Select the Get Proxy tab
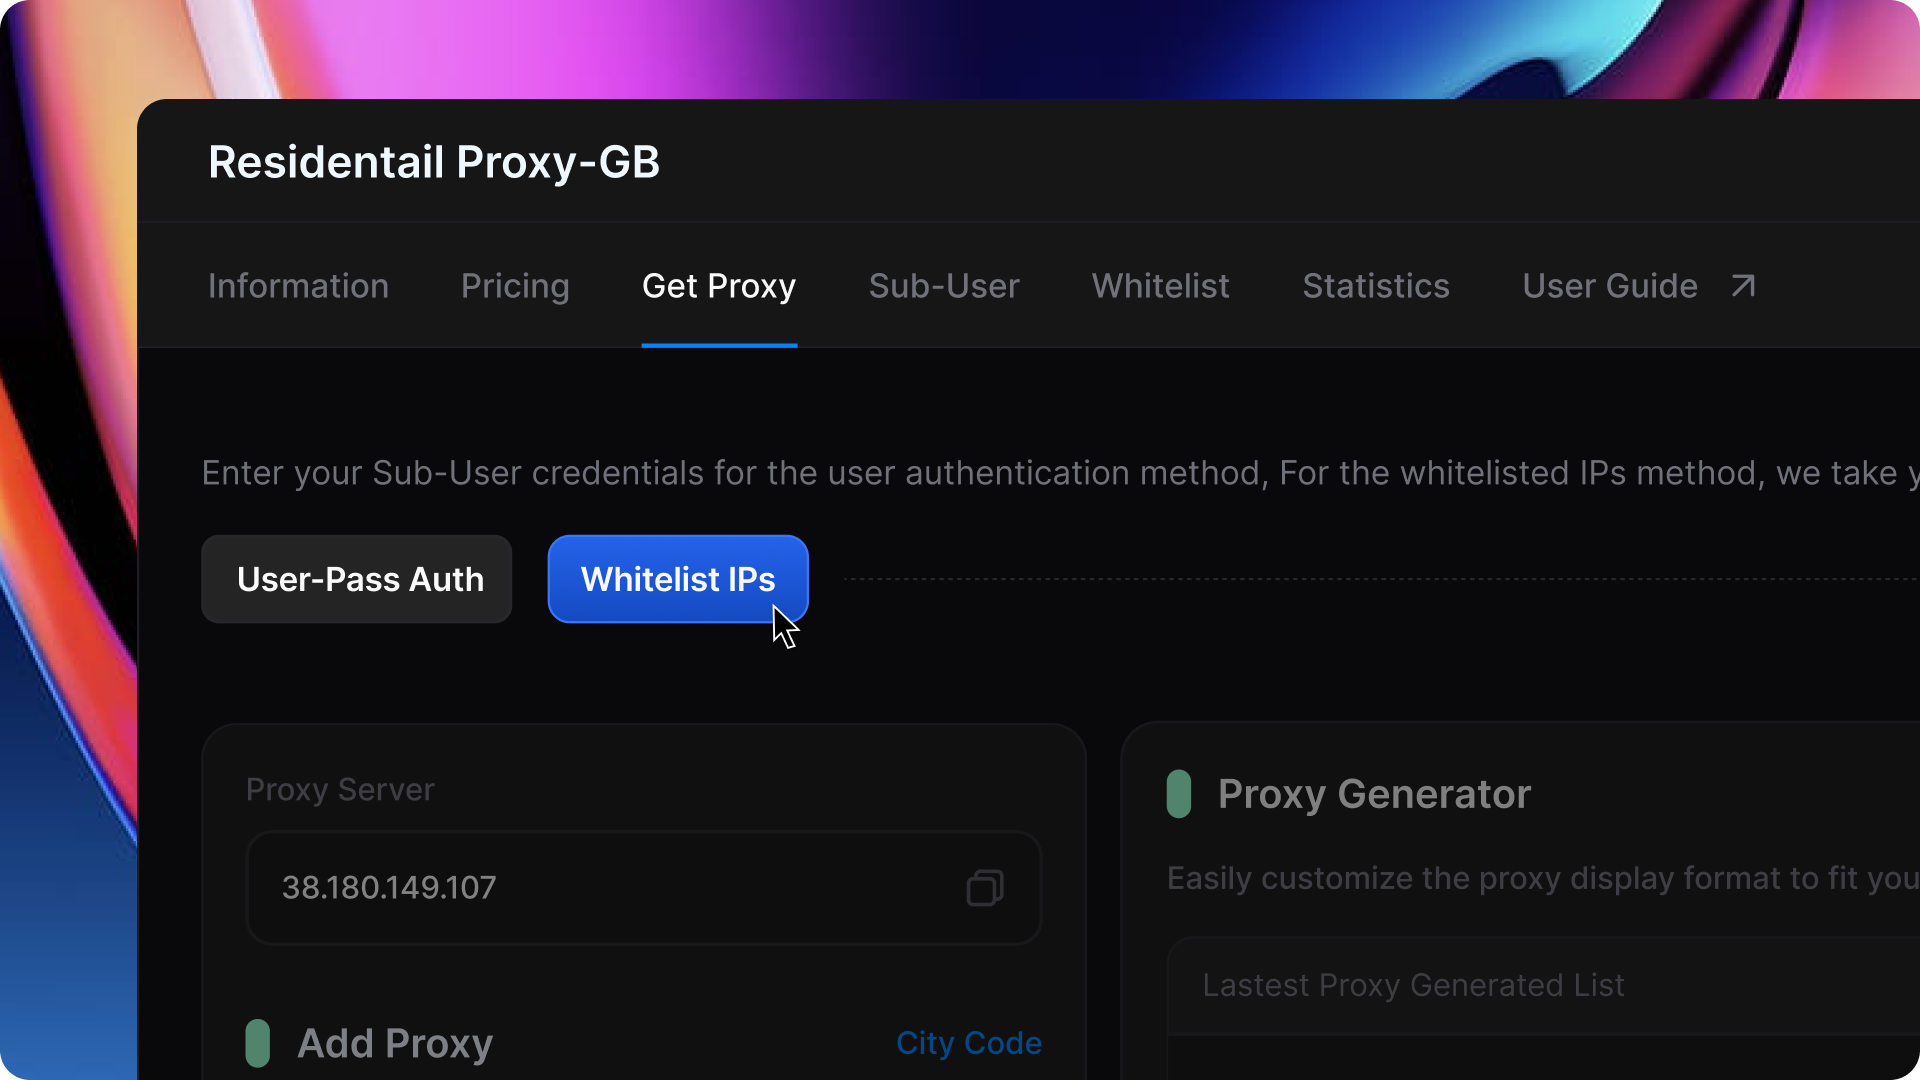 tap(719, 287)
